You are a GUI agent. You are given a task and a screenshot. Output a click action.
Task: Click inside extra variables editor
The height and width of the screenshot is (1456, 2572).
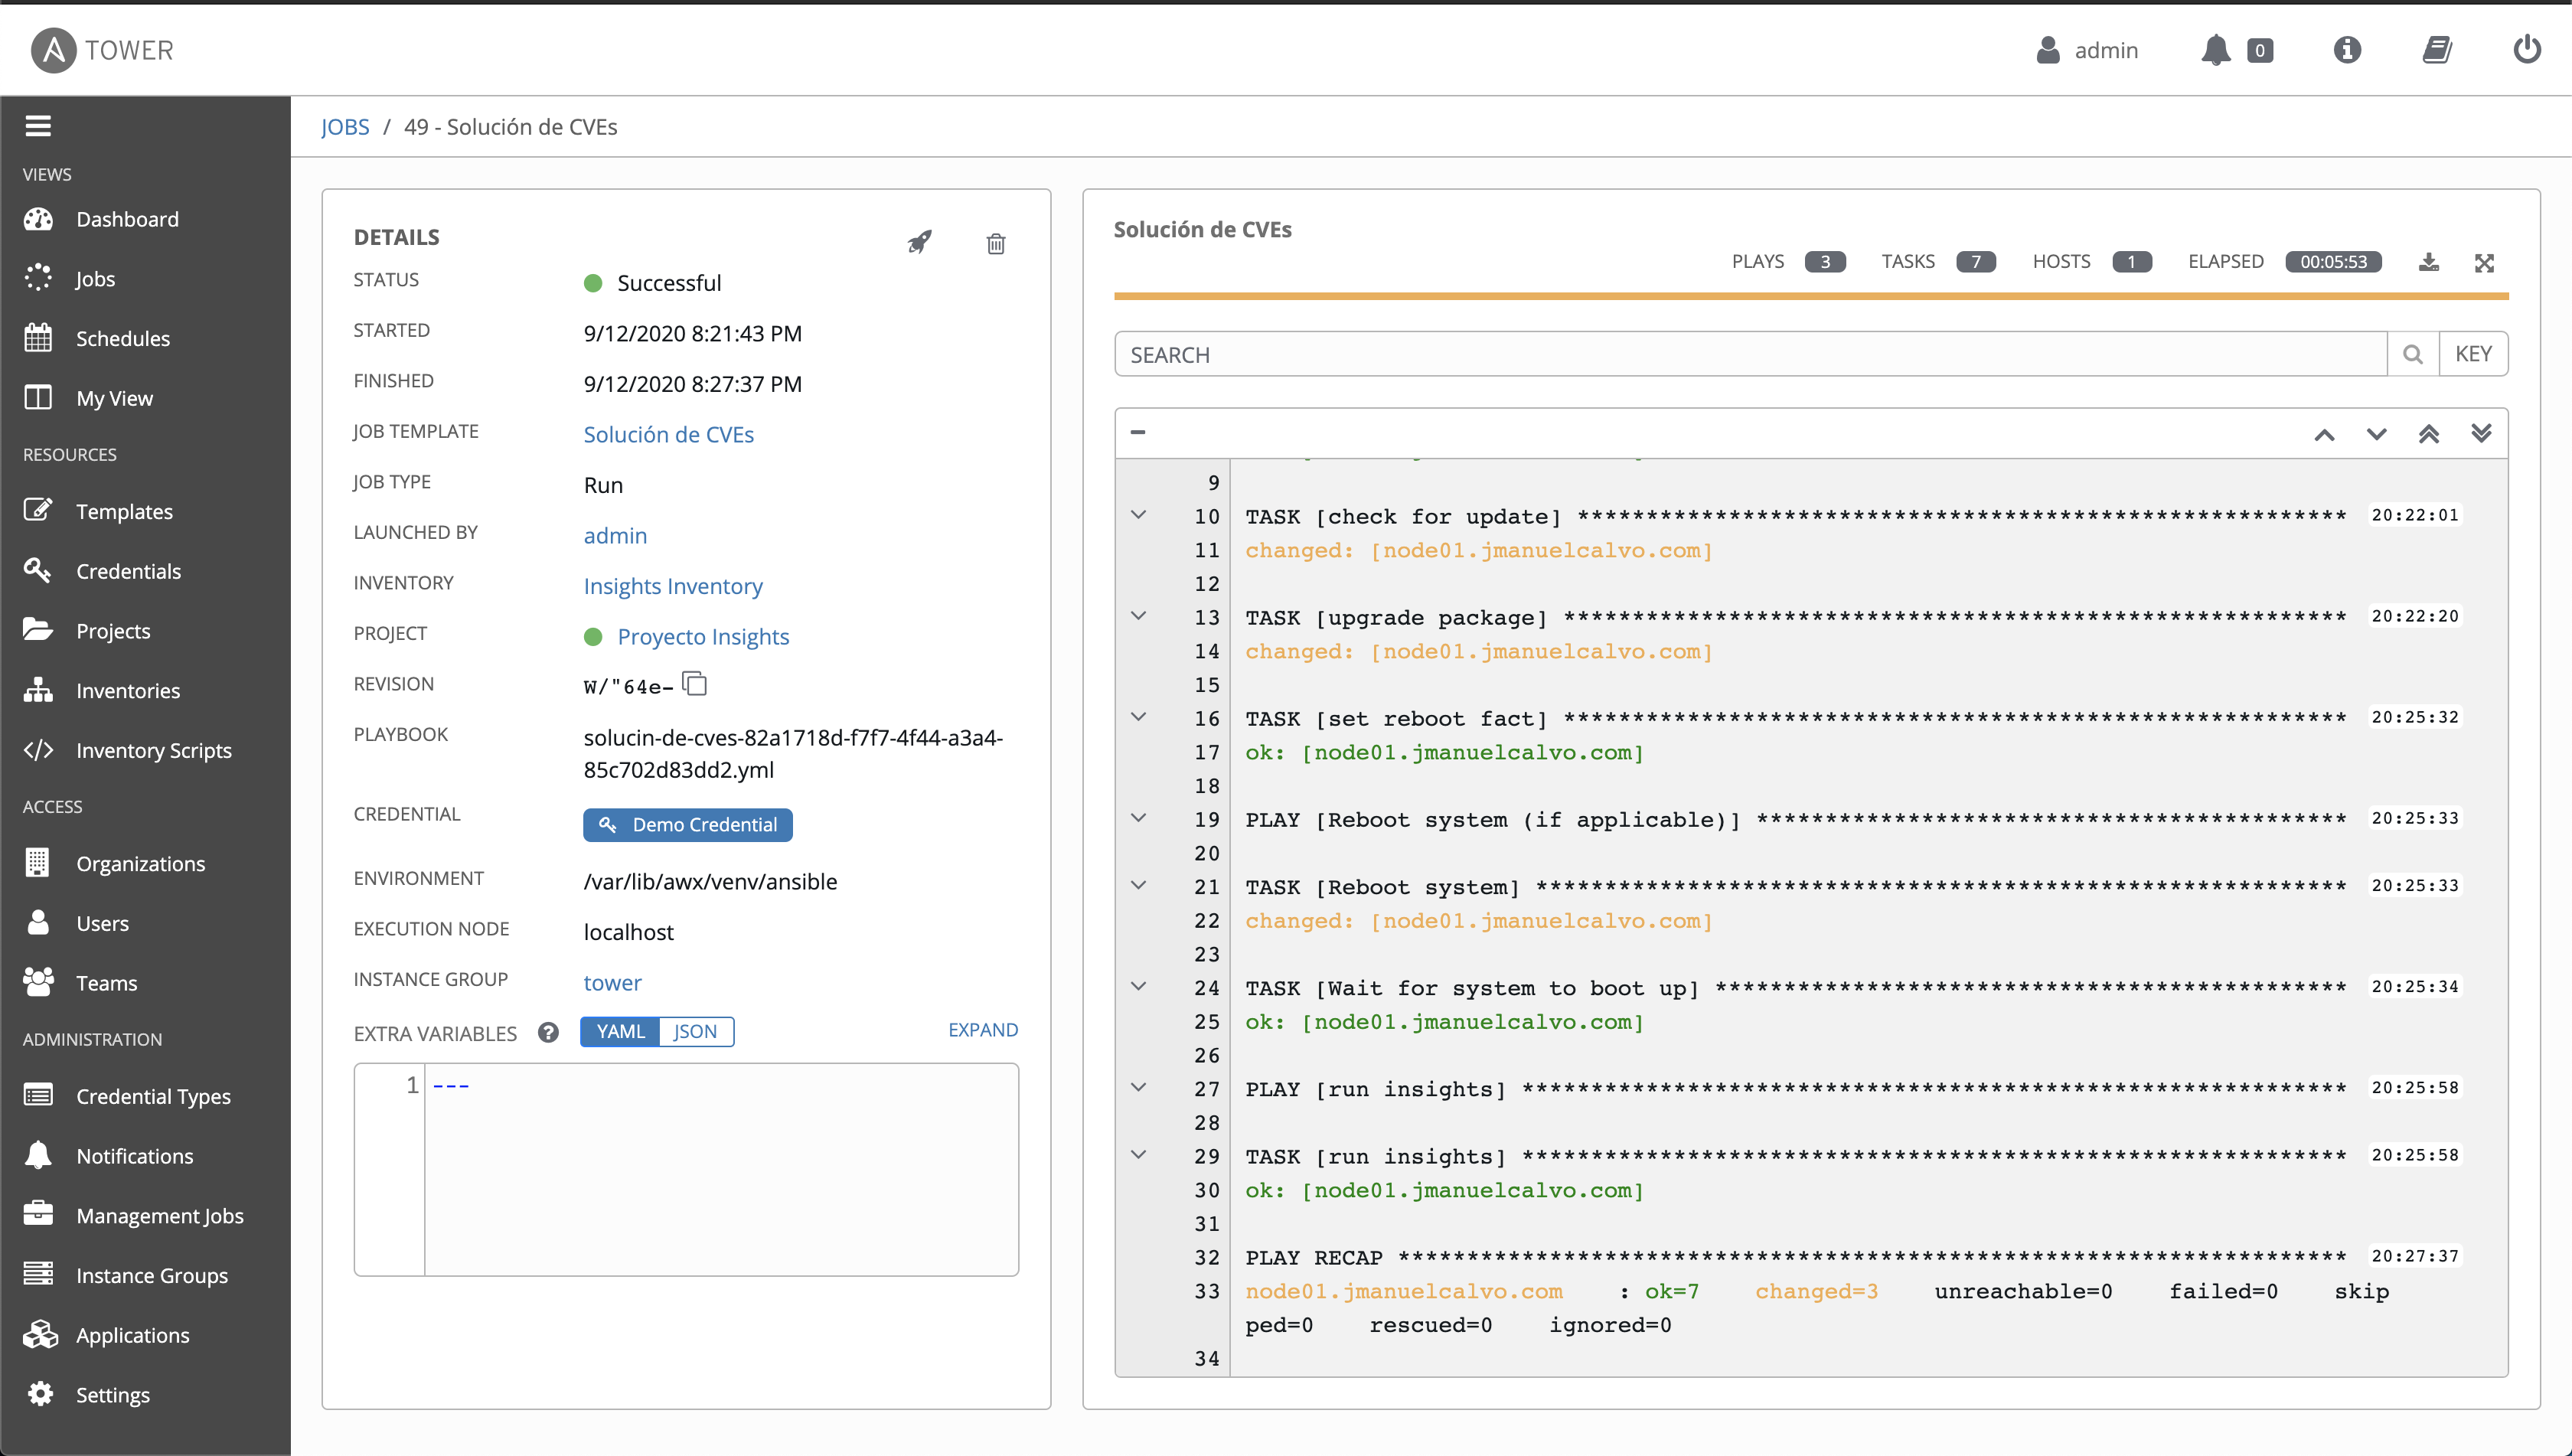pos(720,1169)
